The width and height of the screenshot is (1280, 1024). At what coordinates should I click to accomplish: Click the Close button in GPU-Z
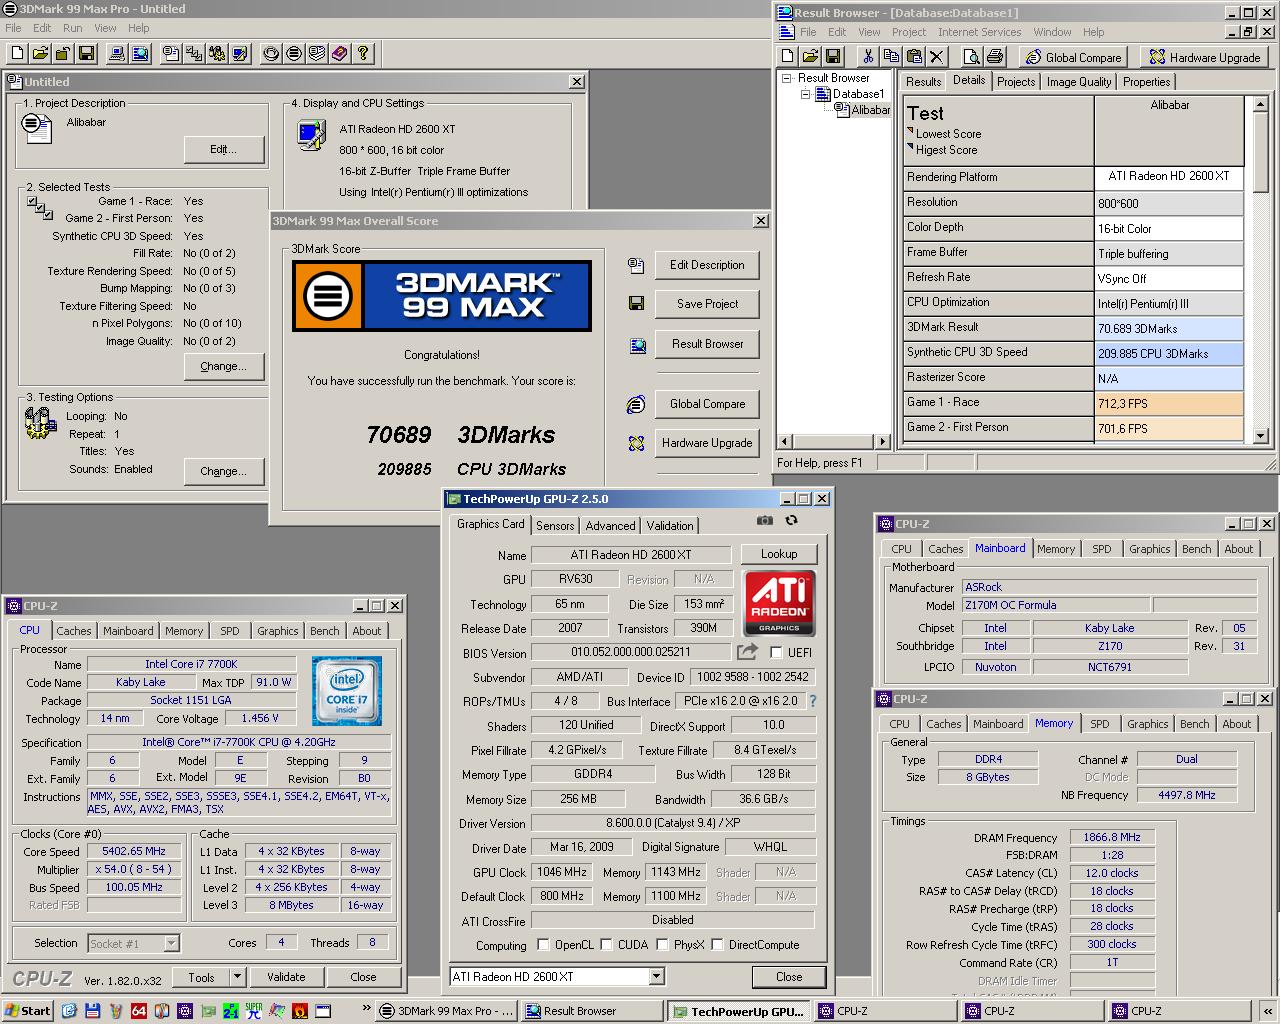pyautogui.click(x=789, y=977)
